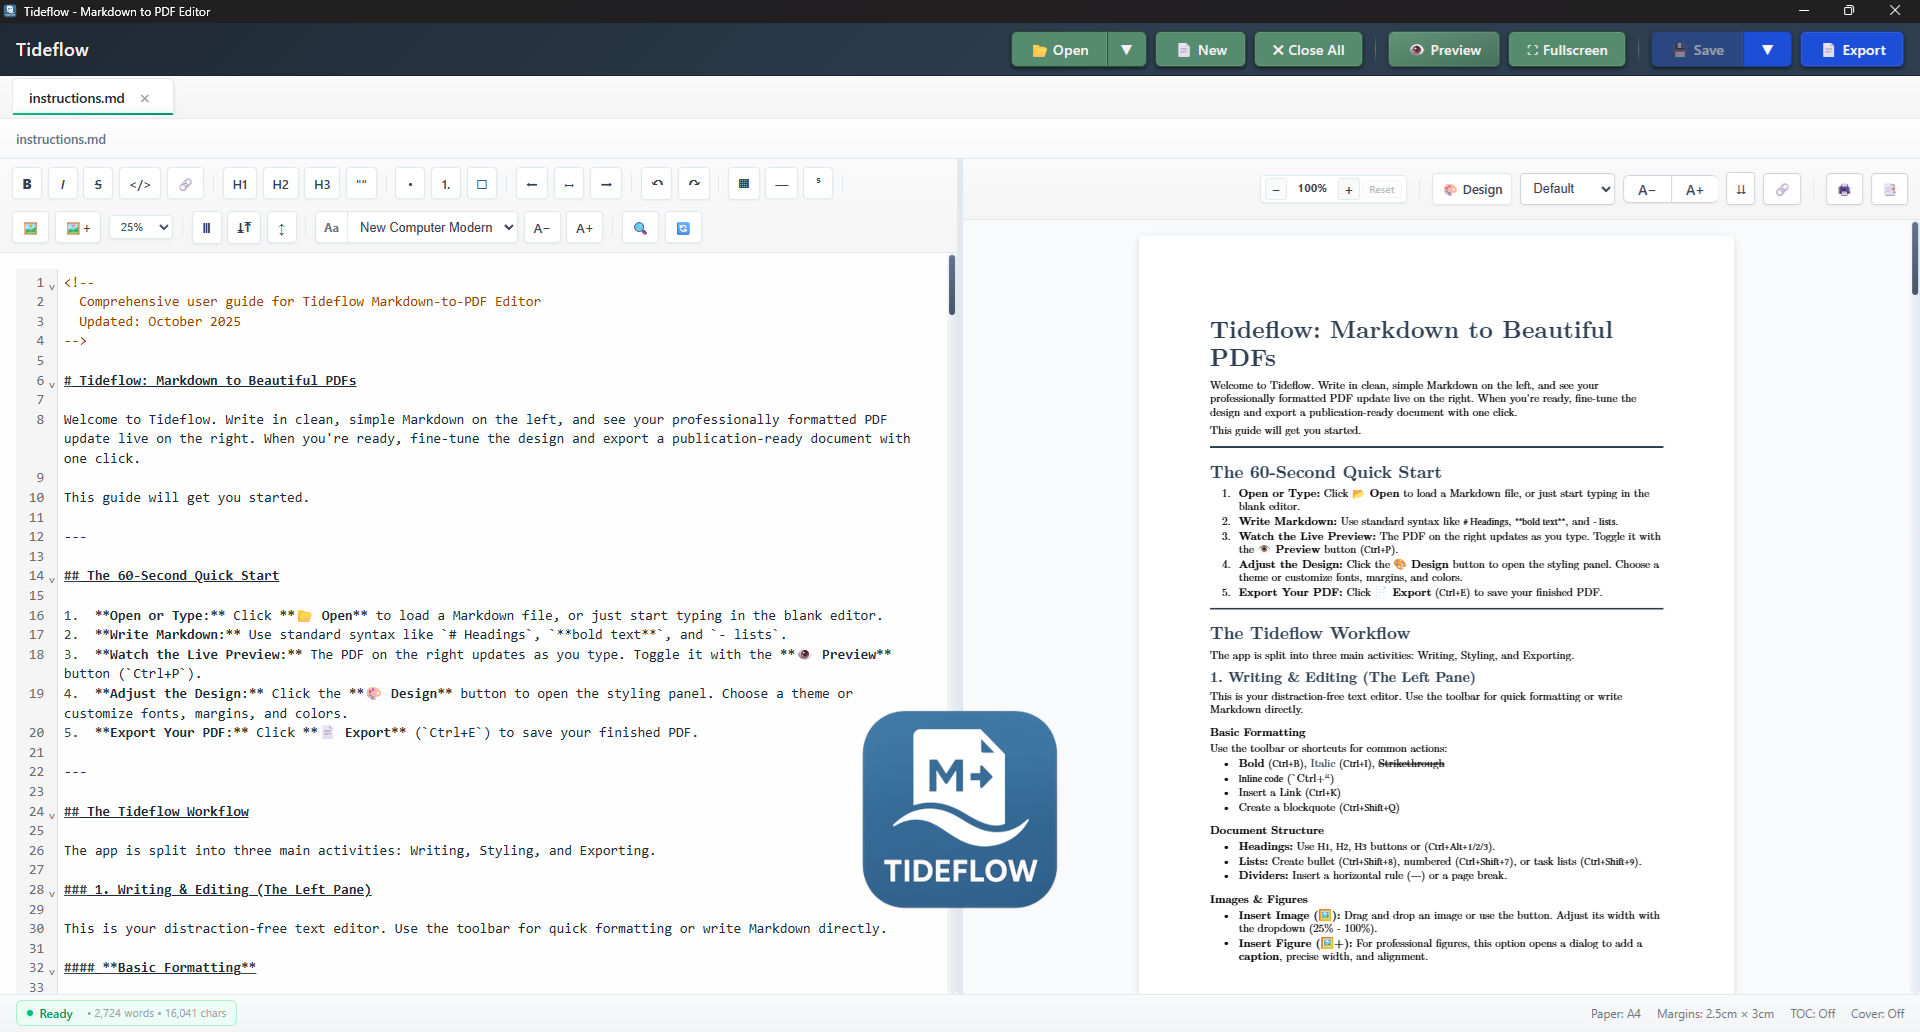Screen dimensions: 1920x1032
Task: Open the Default theme dropdown
Action: coord(1566,189)
